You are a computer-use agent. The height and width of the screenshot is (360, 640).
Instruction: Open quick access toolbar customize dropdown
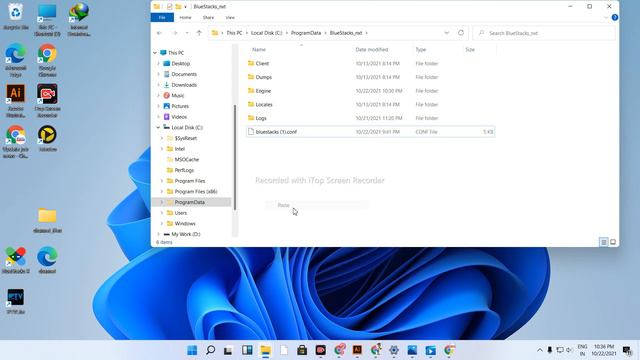point(185,7)
